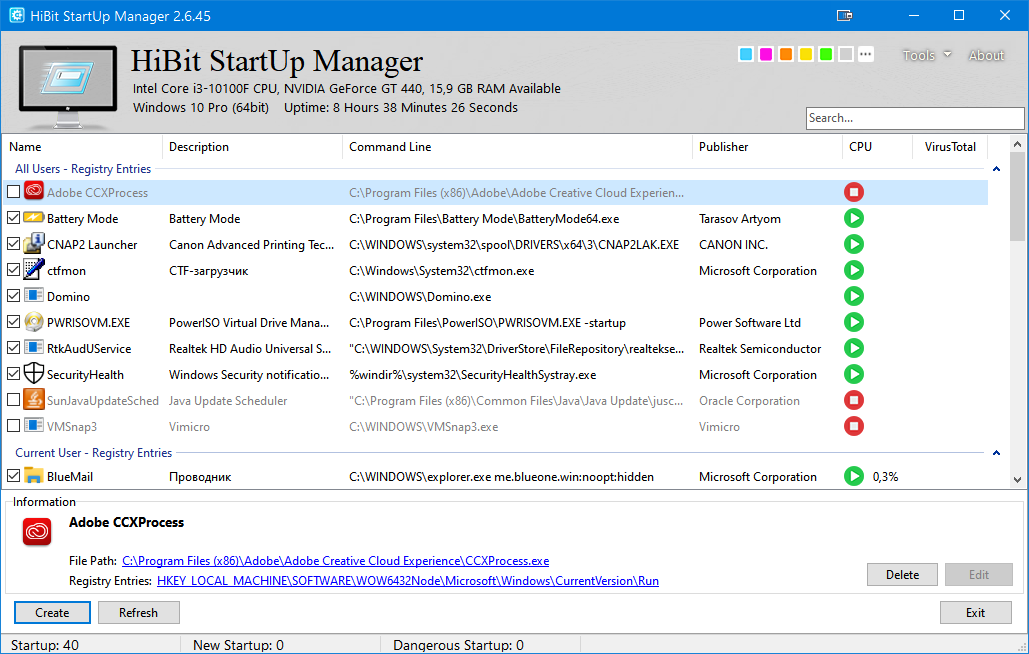Click the Domino window icon
Image resolution: width=1029 pixels, height=654 pixels.
(x=33, y=295)
